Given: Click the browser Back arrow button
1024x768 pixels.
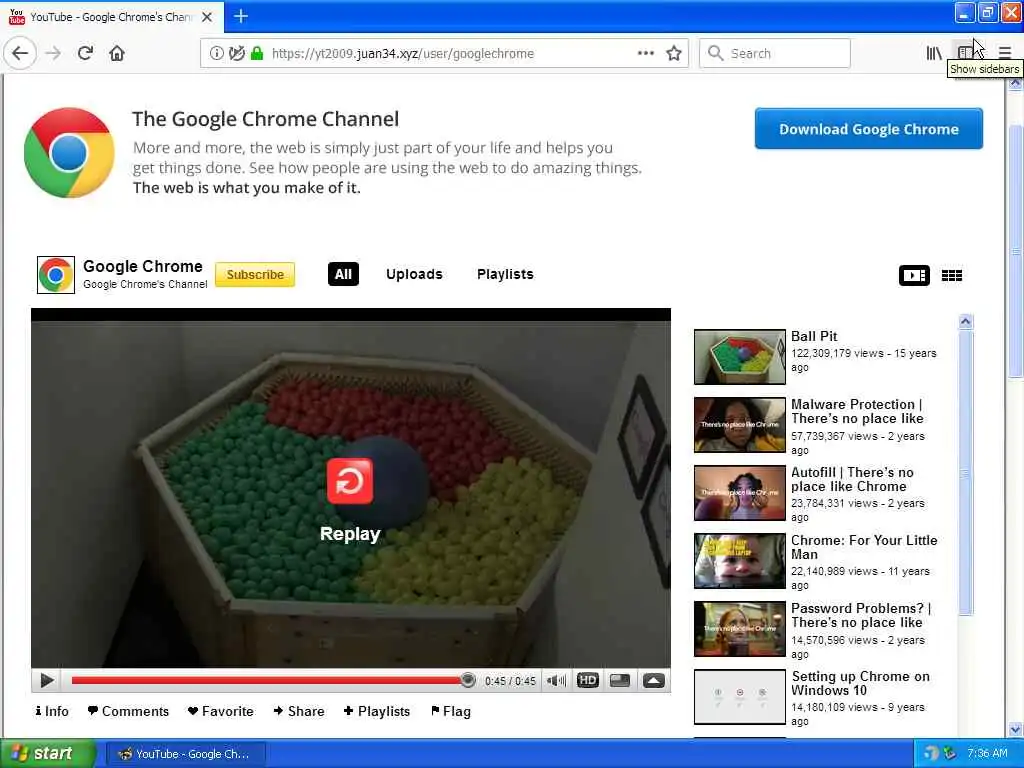Looking at the screenshot, I should coord(20,53).
